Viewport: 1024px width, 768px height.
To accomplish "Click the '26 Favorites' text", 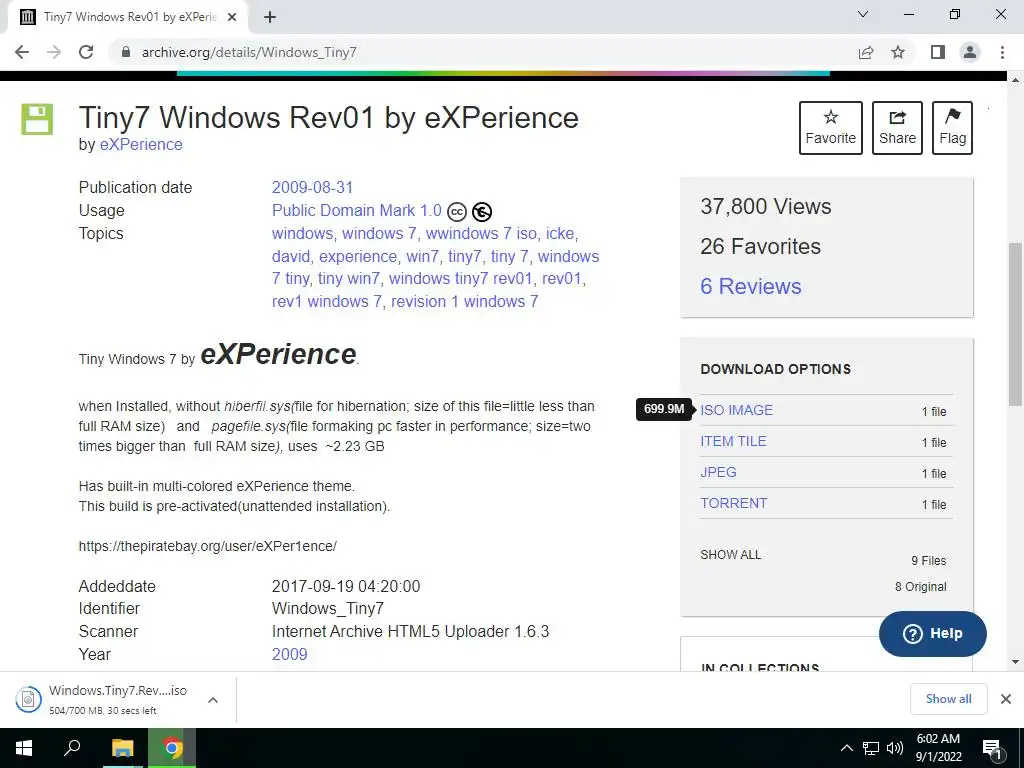I will point(760,246).
